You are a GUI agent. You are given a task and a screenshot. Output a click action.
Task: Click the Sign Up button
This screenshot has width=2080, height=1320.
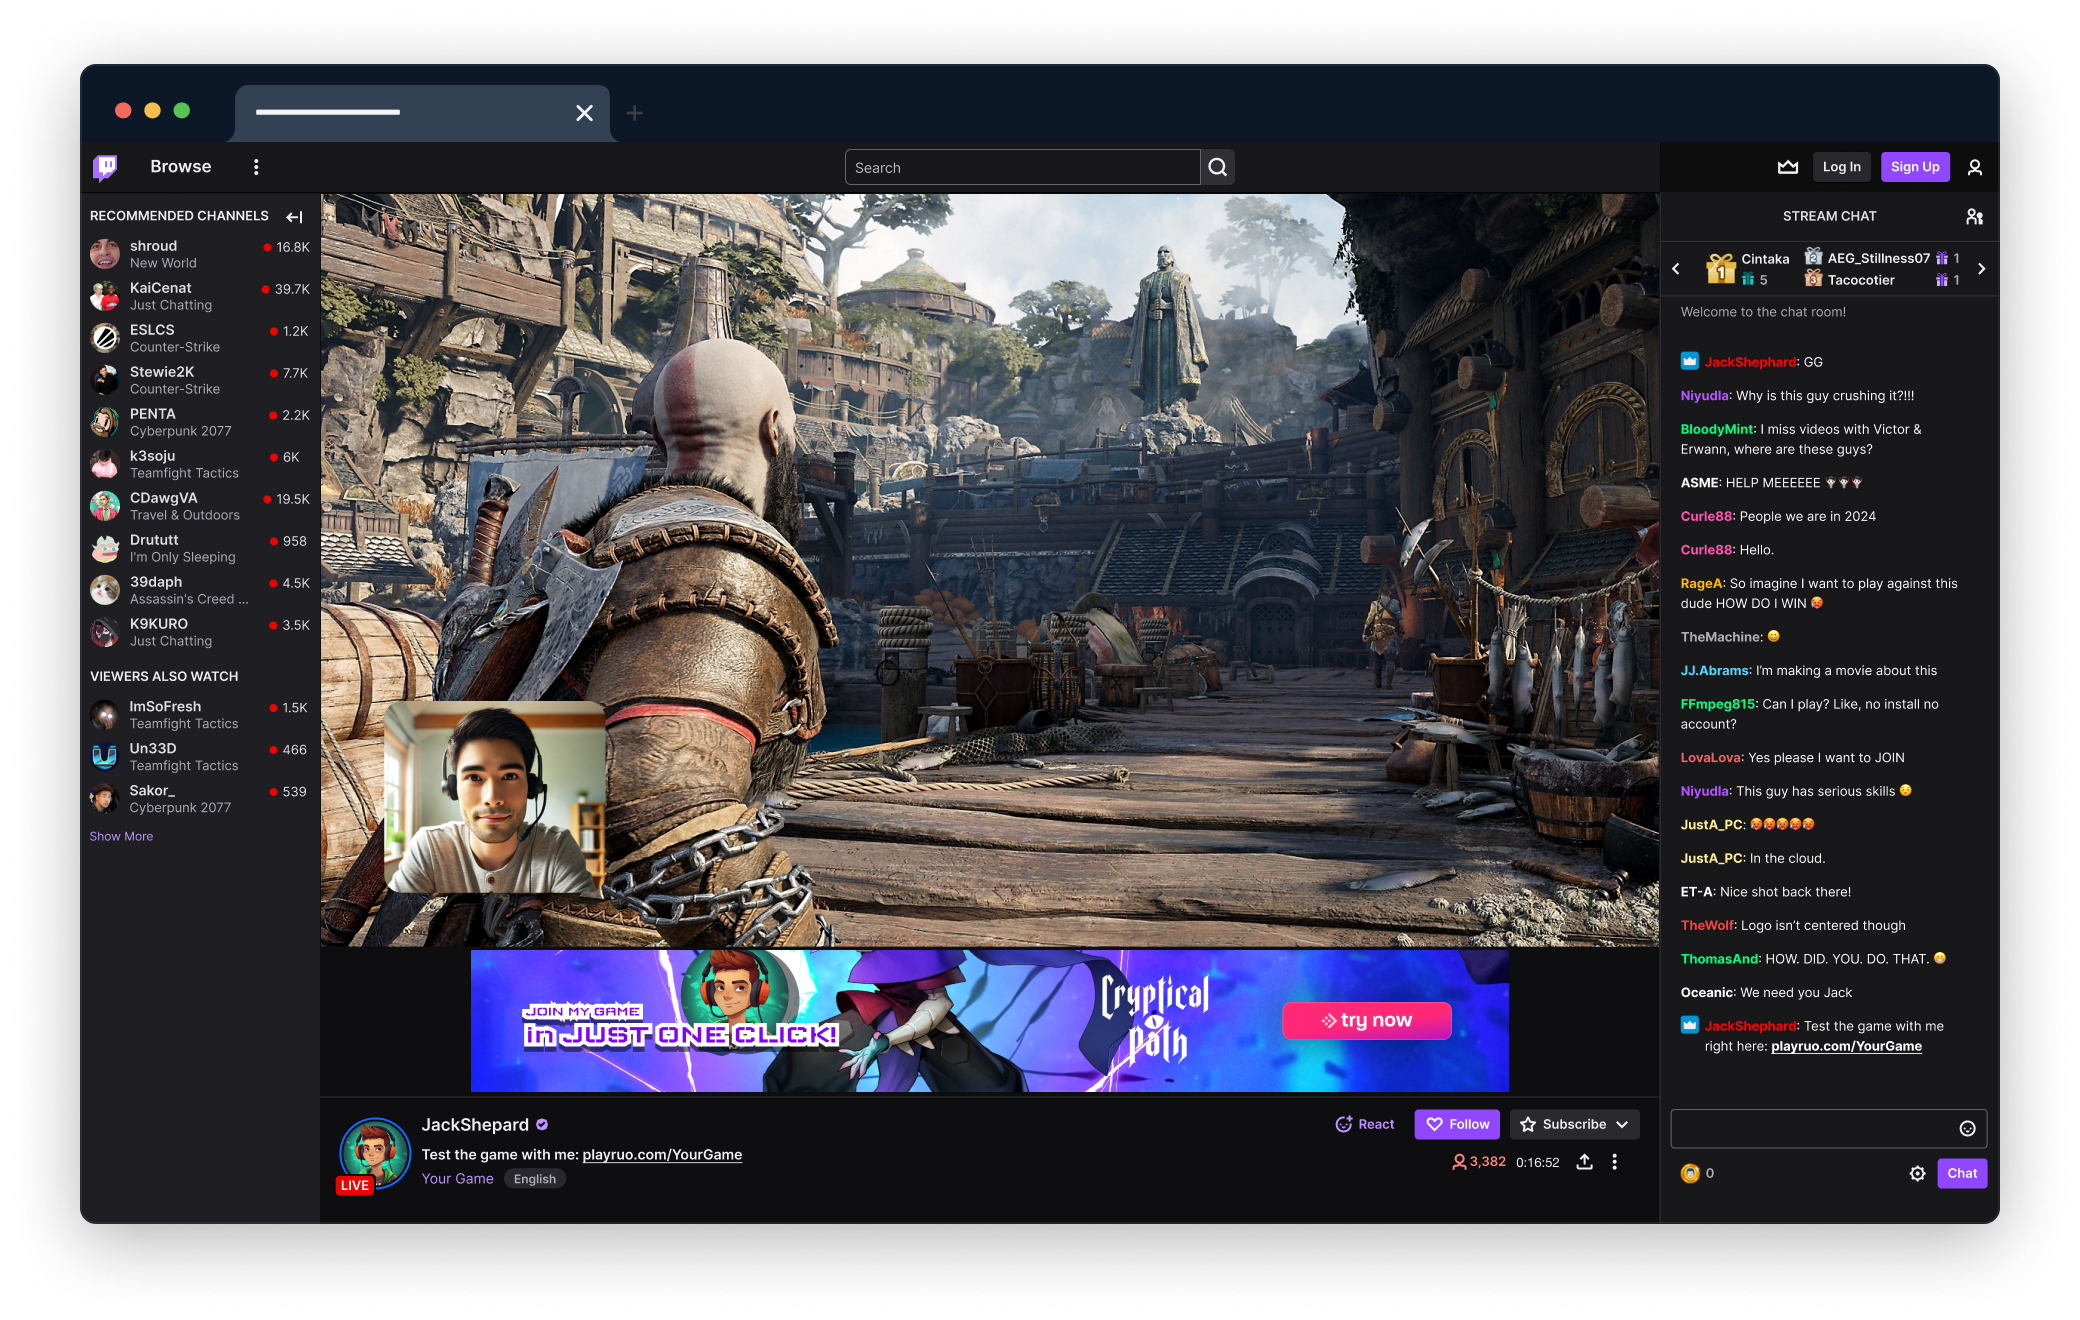coord(1915,167)
